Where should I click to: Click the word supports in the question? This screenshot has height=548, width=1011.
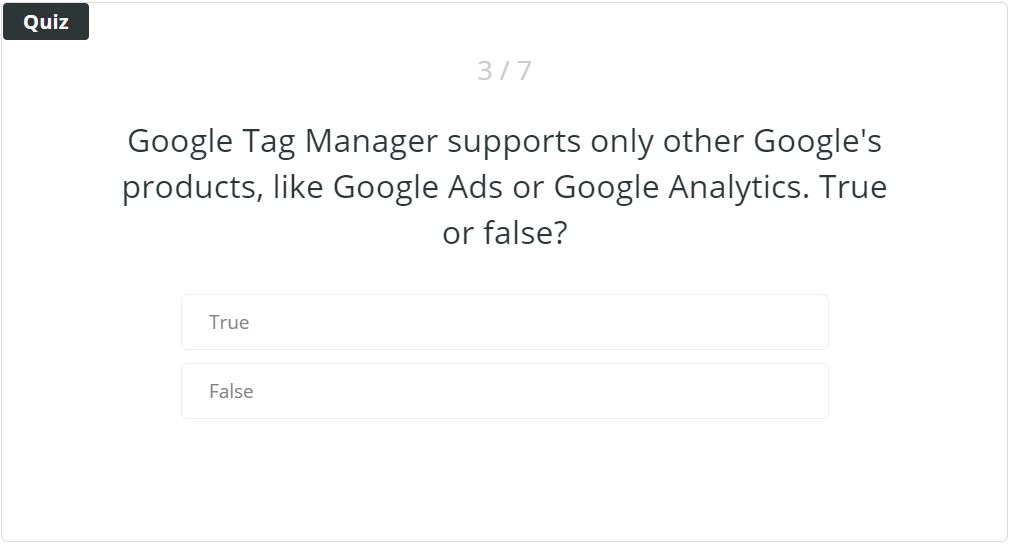(x=514, y=142)
